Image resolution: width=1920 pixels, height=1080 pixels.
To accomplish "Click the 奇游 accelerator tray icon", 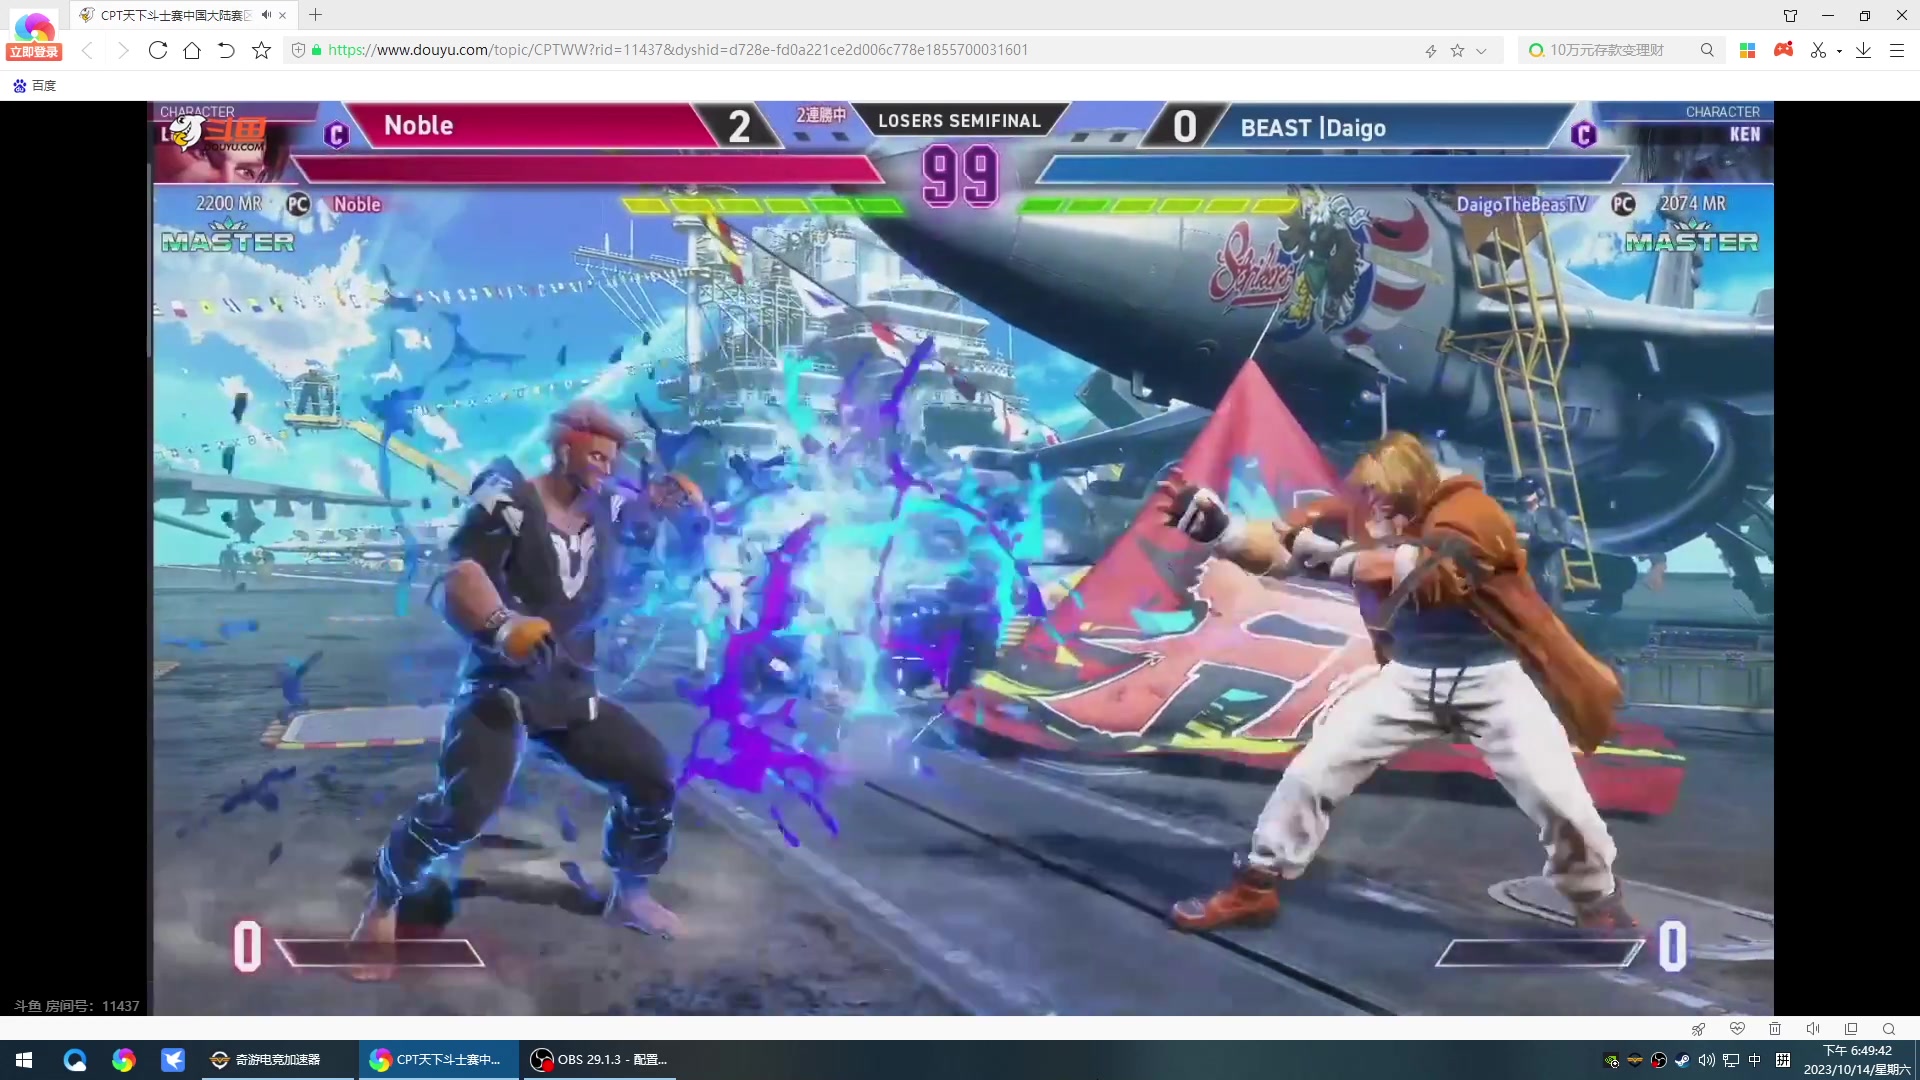I will click(x=1635, y=1060).
